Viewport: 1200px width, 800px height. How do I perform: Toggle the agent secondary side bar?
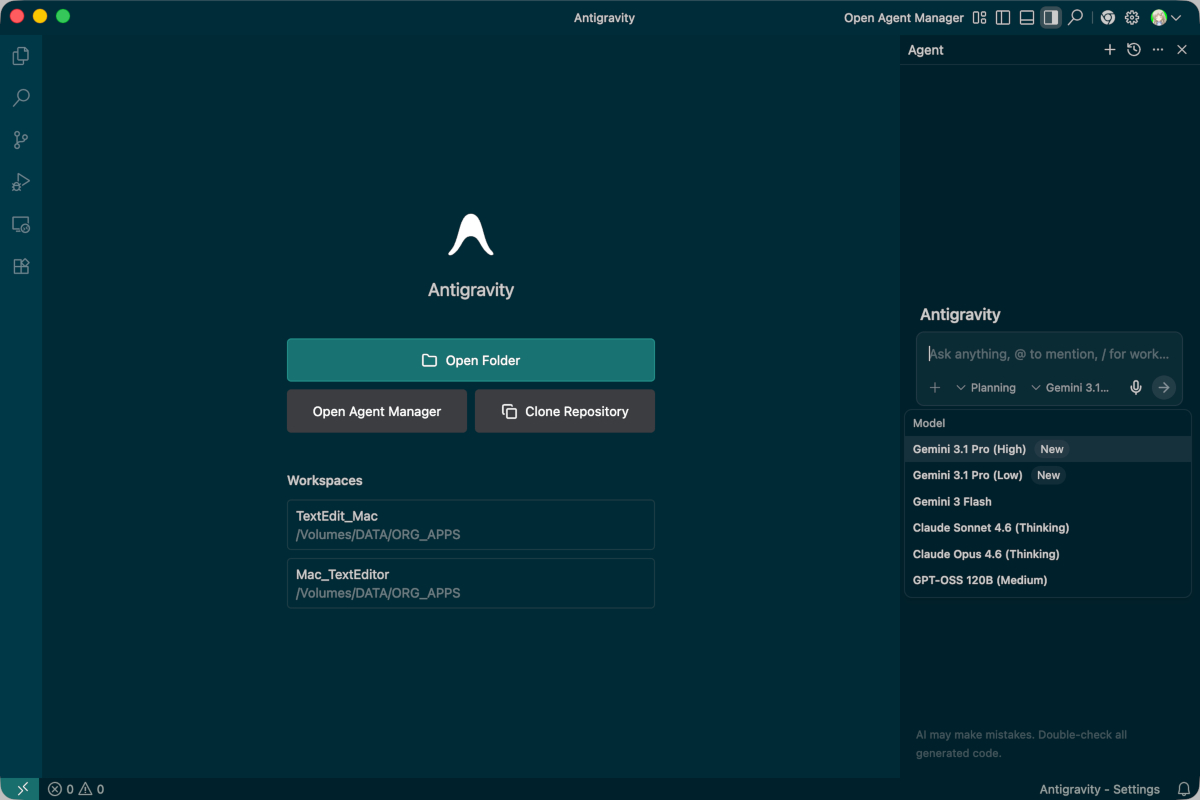(1050, 18)
